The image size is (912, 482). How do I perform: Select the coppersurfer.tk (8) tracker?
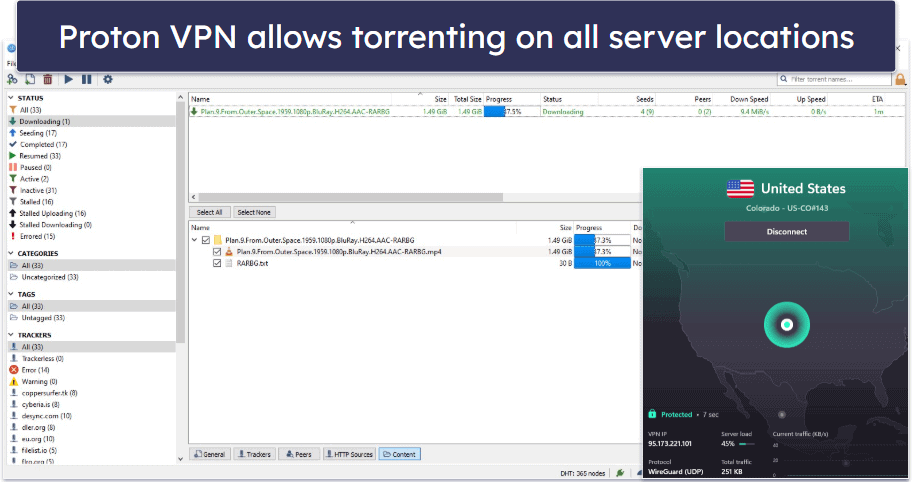coord(49,393)
